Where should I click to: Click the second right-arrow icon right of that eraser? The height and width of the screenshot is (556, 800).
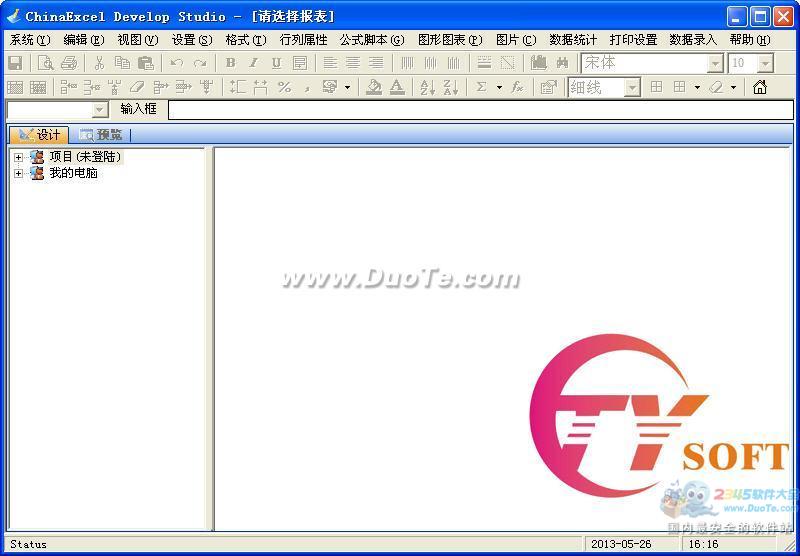coord(184,88)
